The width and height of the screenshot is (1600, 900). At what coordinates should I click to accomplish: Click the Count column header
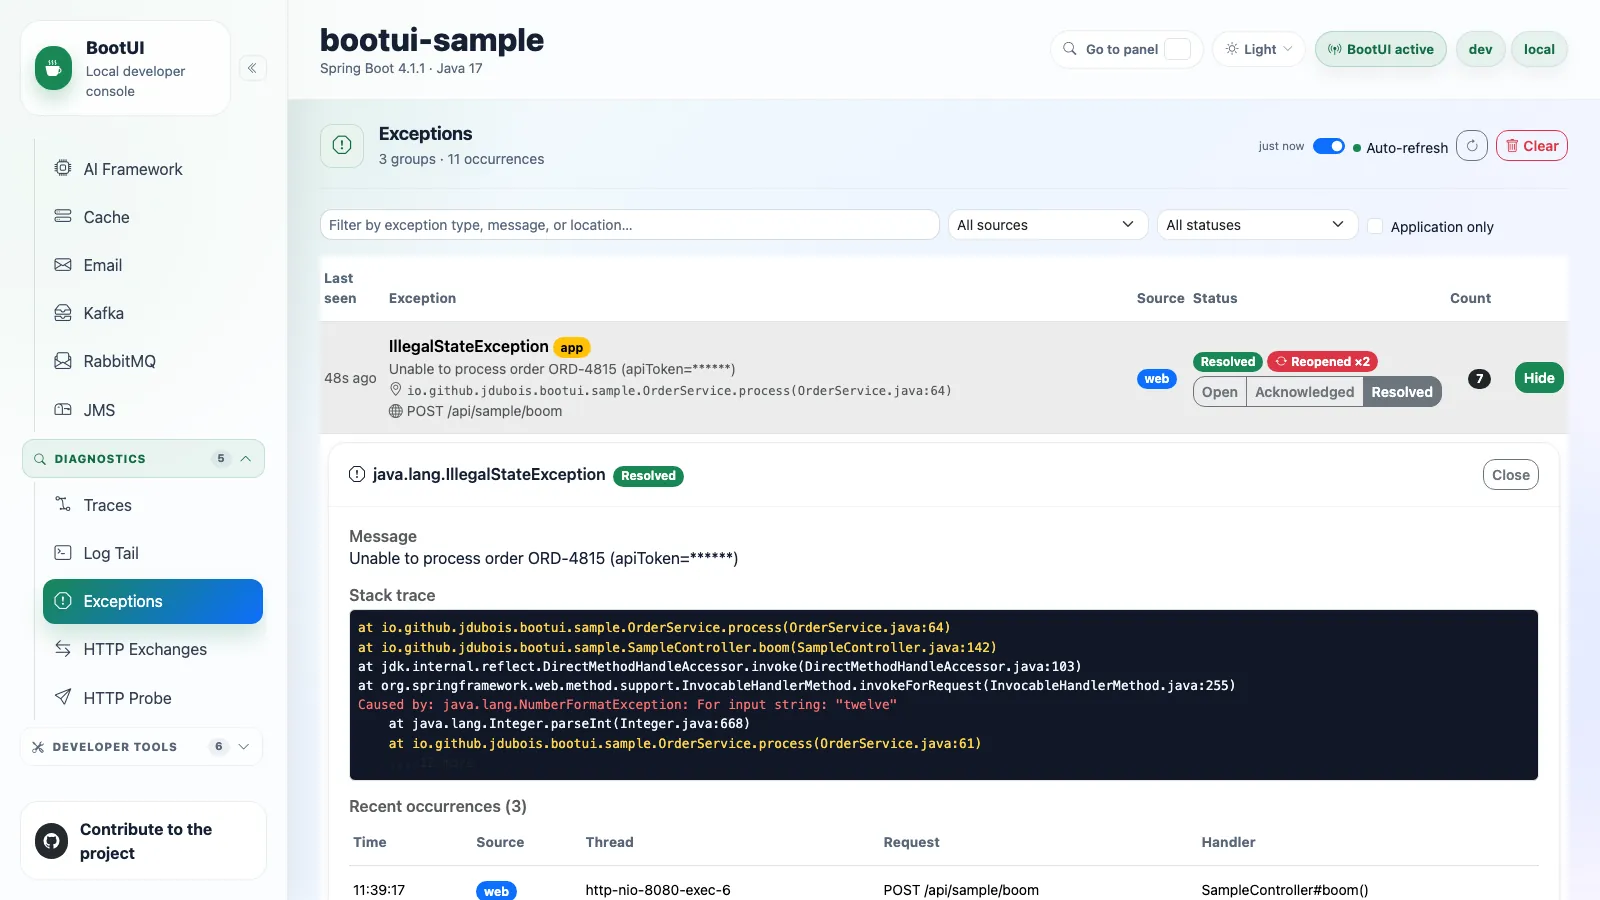point(1470,298)
